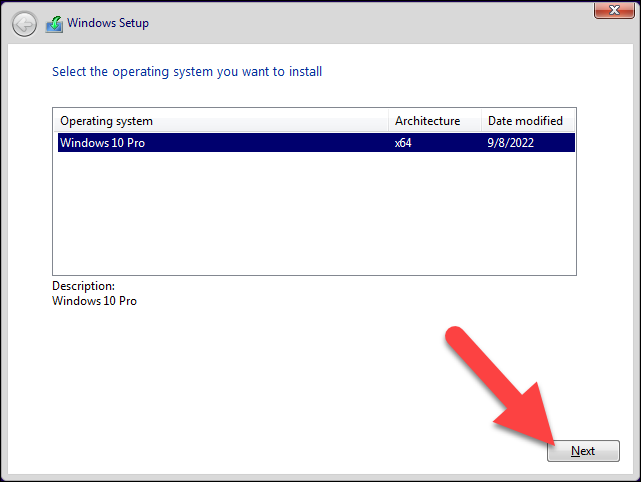Image resolution: width=641 pixels, height=482 pixels.
Task: Sort by Operating system column header
Action: [221, 121]
